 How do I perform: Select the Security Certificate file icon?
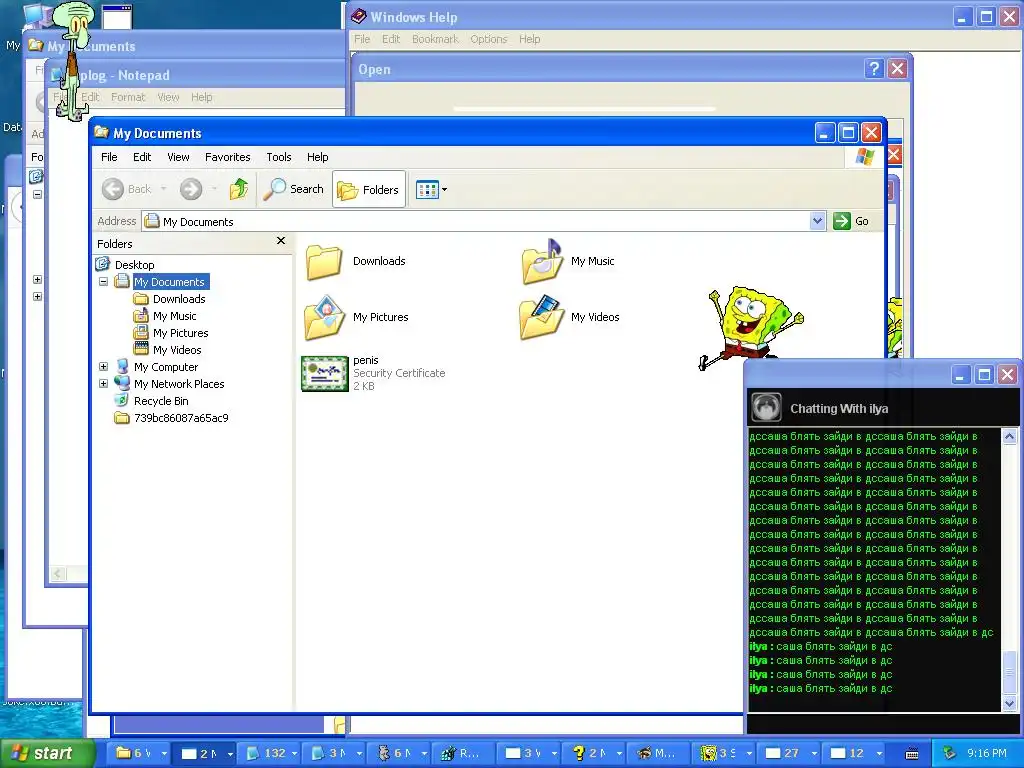pyautogui.click(x=325, y=374)
